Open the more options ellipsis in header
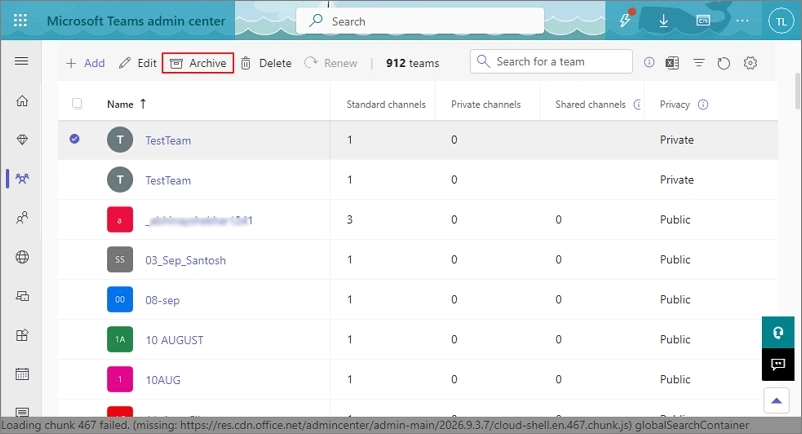This screenshot has height=434, width=802. (742, 21)
